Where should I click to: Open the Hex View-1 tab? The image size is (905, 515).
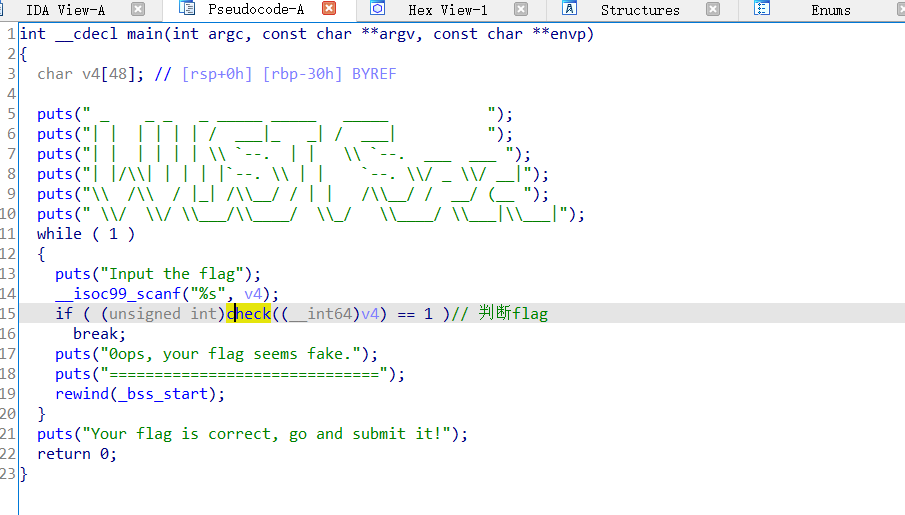[447, 10]
